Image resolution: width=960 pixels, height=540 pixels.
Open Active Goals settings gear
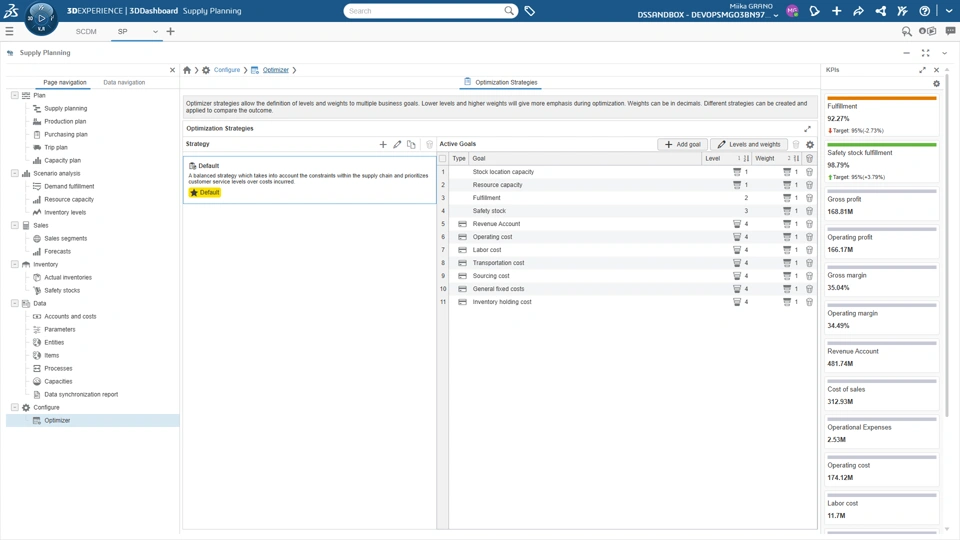810,144
